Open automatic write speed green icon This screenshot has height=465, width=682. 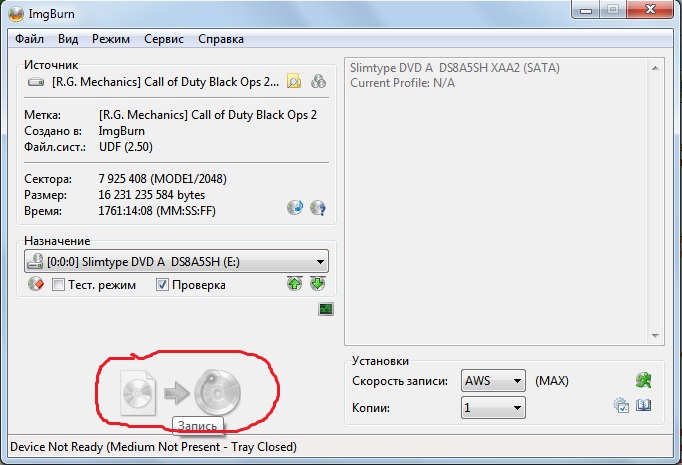(644, 380)
